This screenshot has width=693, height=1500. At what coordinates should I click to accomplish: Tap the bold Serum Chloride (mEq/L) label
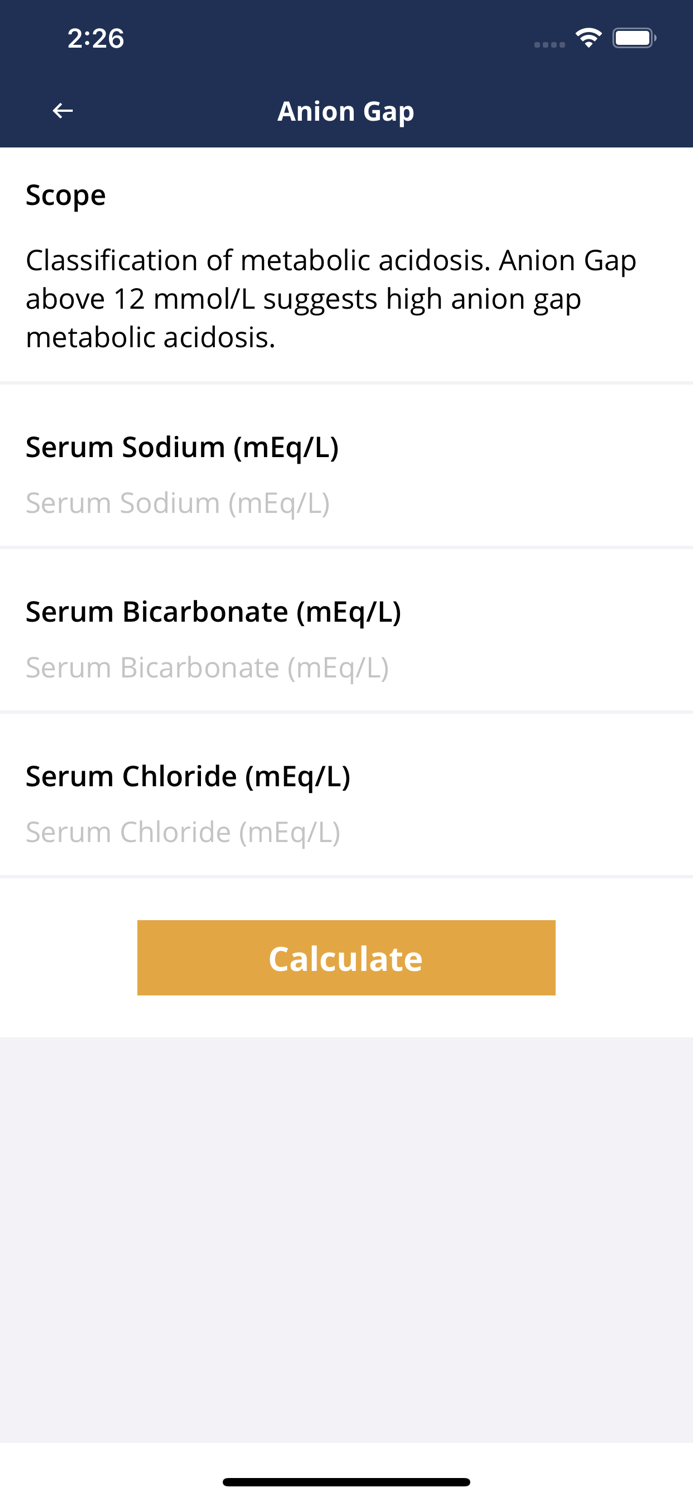click(x=188, y=776)
